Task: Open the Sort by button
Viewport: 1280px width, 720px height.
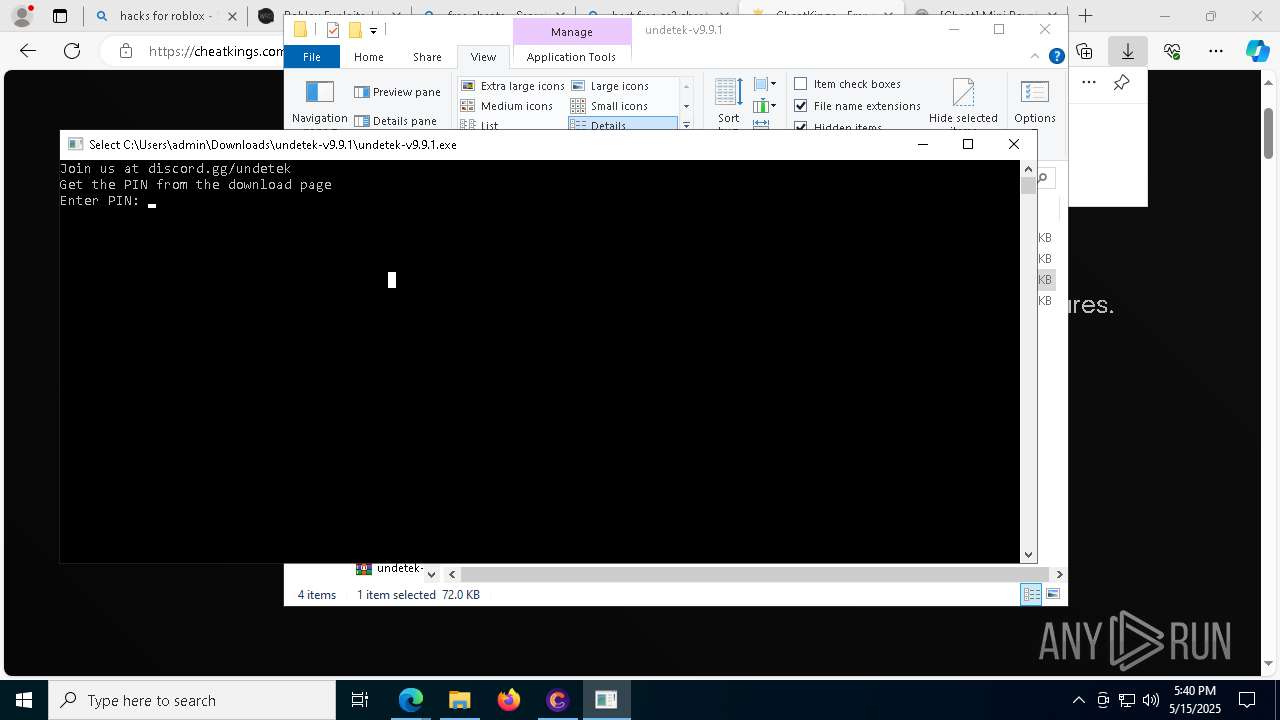Action: (728, 103)
